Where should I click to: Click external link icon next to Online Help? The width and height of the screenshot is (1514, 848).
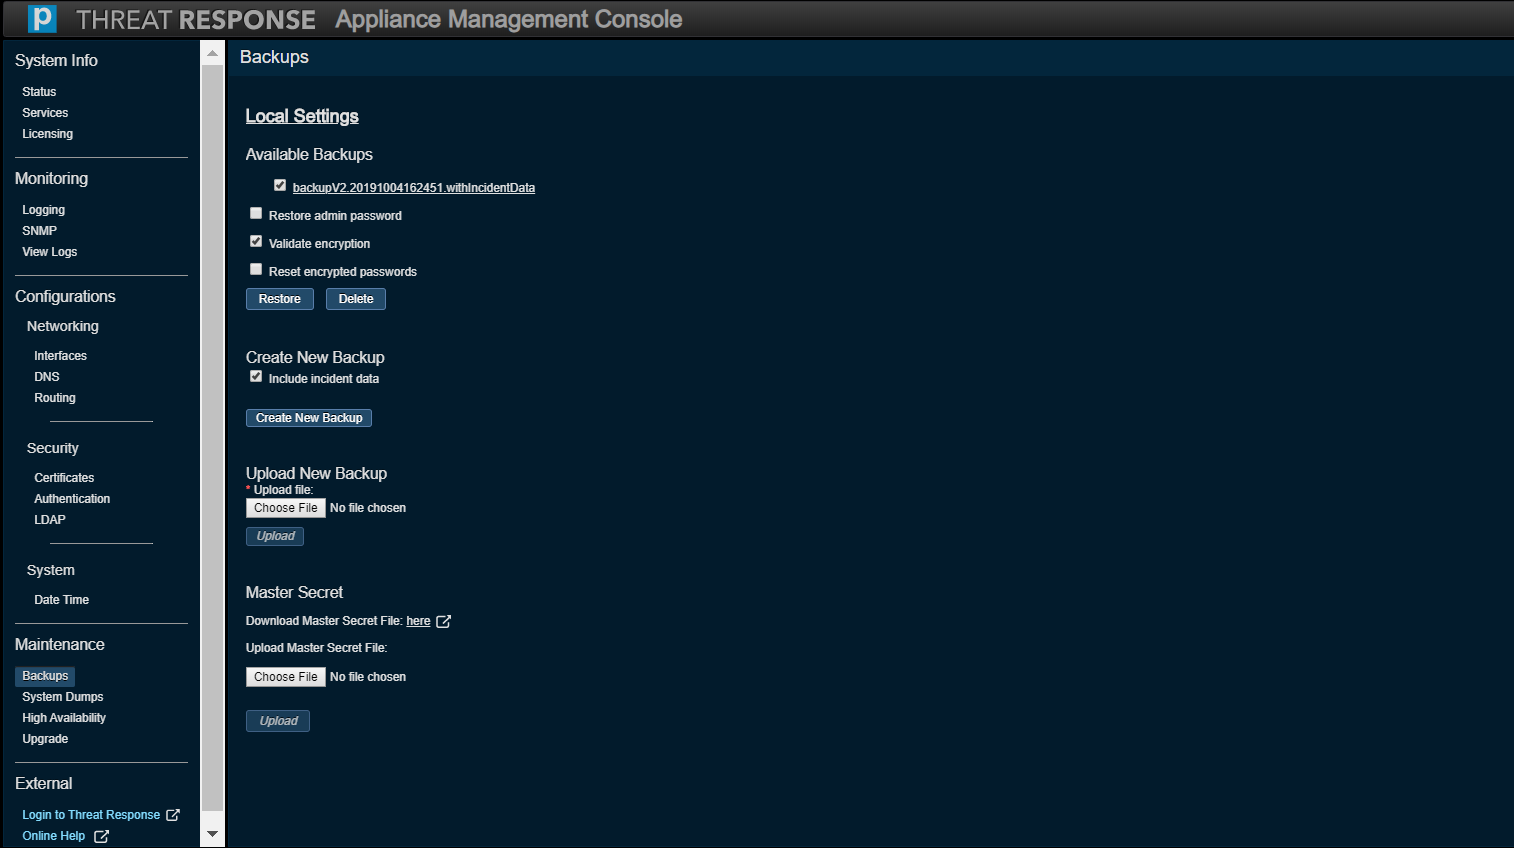[101, 836]
